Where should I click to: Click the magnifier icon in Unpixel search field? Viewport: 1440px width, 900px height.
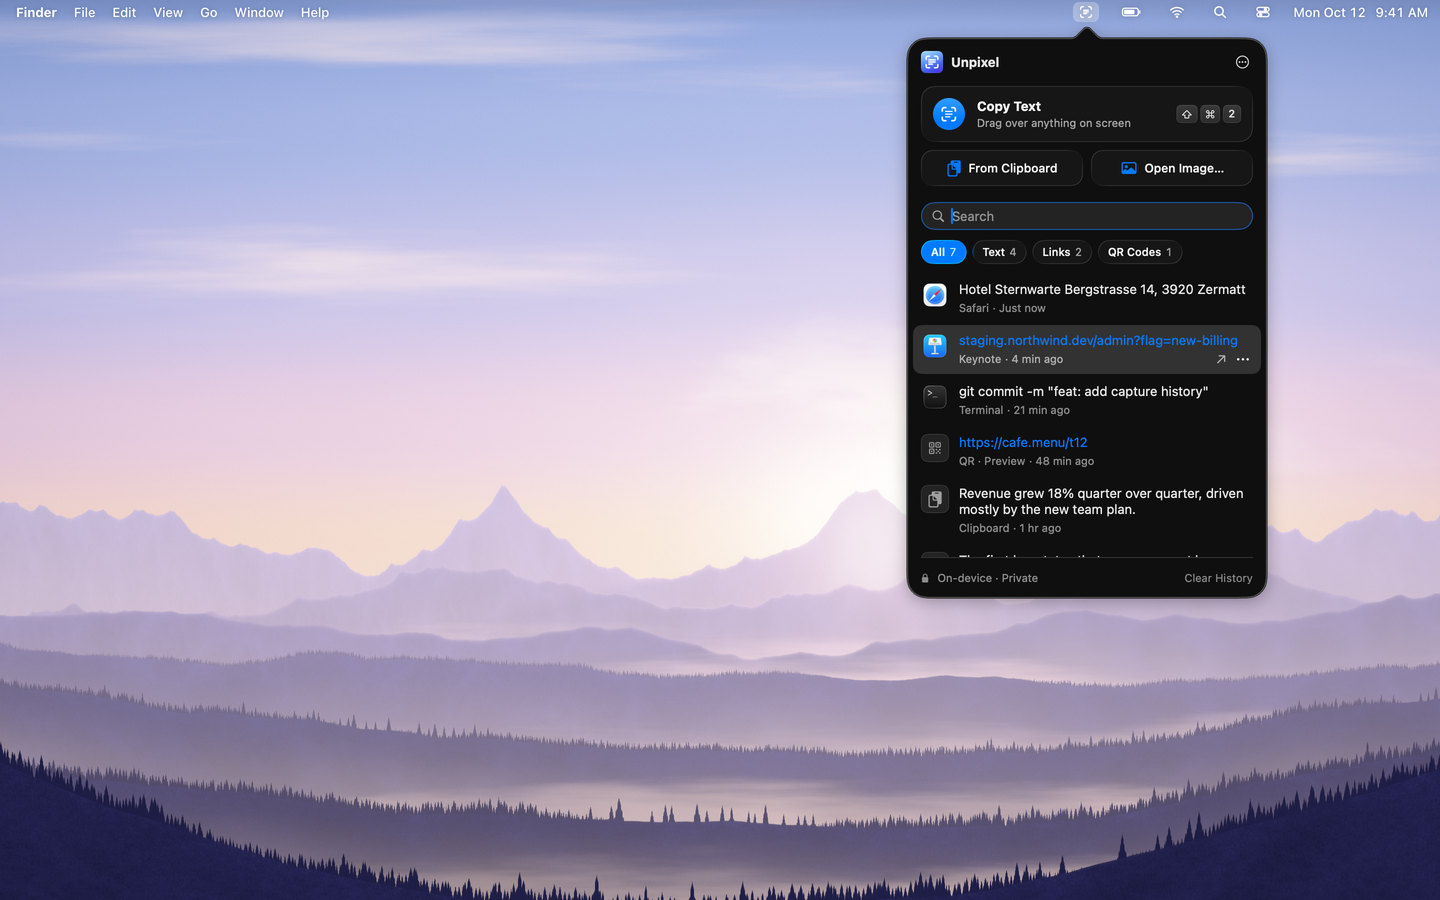(x=938, y=216)
